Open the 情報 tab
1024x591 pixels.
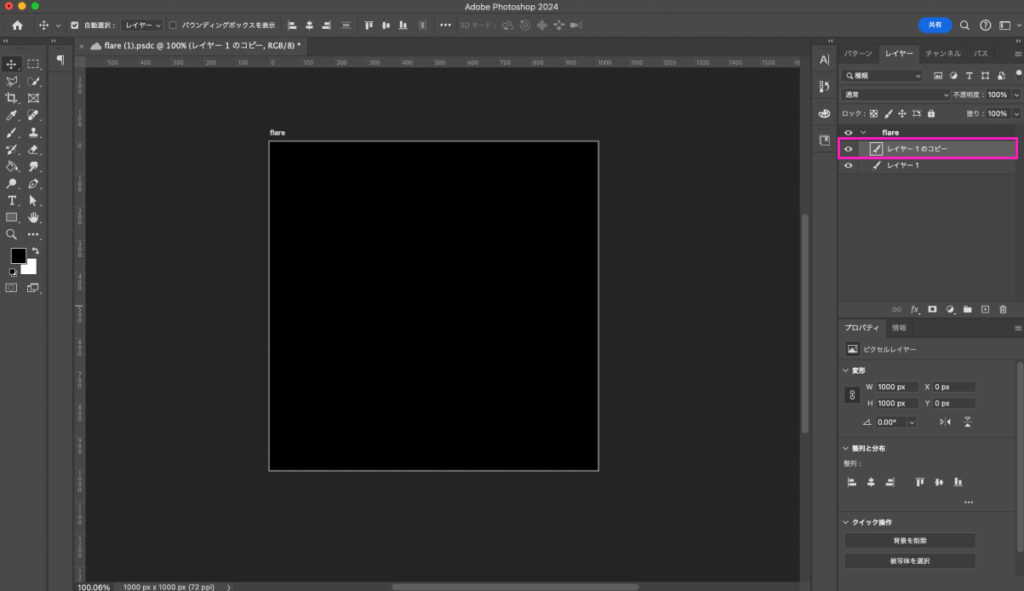(899, 328)
